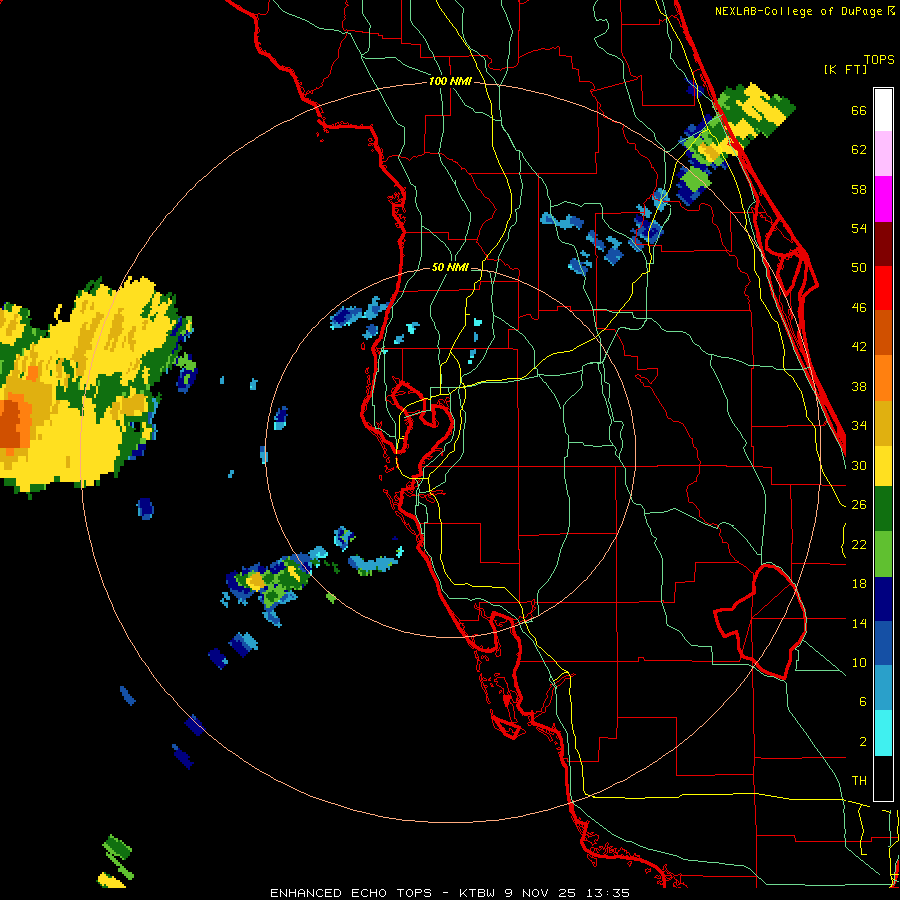Screen dimensions: 900x900
Task: Click the 42 legend value
Action: coord(859,347)
